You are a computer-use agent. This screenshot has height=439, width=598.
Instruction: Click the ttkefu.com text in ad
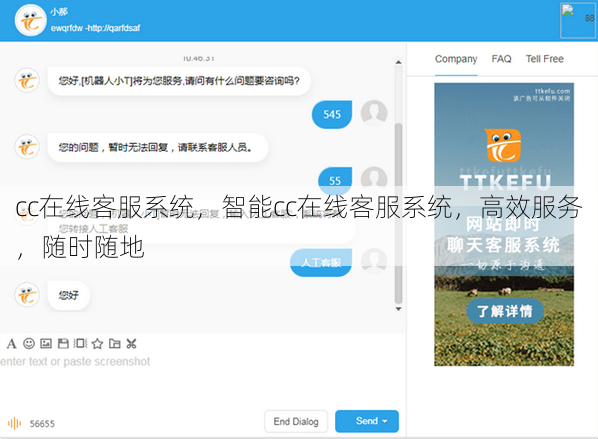[x=552, y=91]
